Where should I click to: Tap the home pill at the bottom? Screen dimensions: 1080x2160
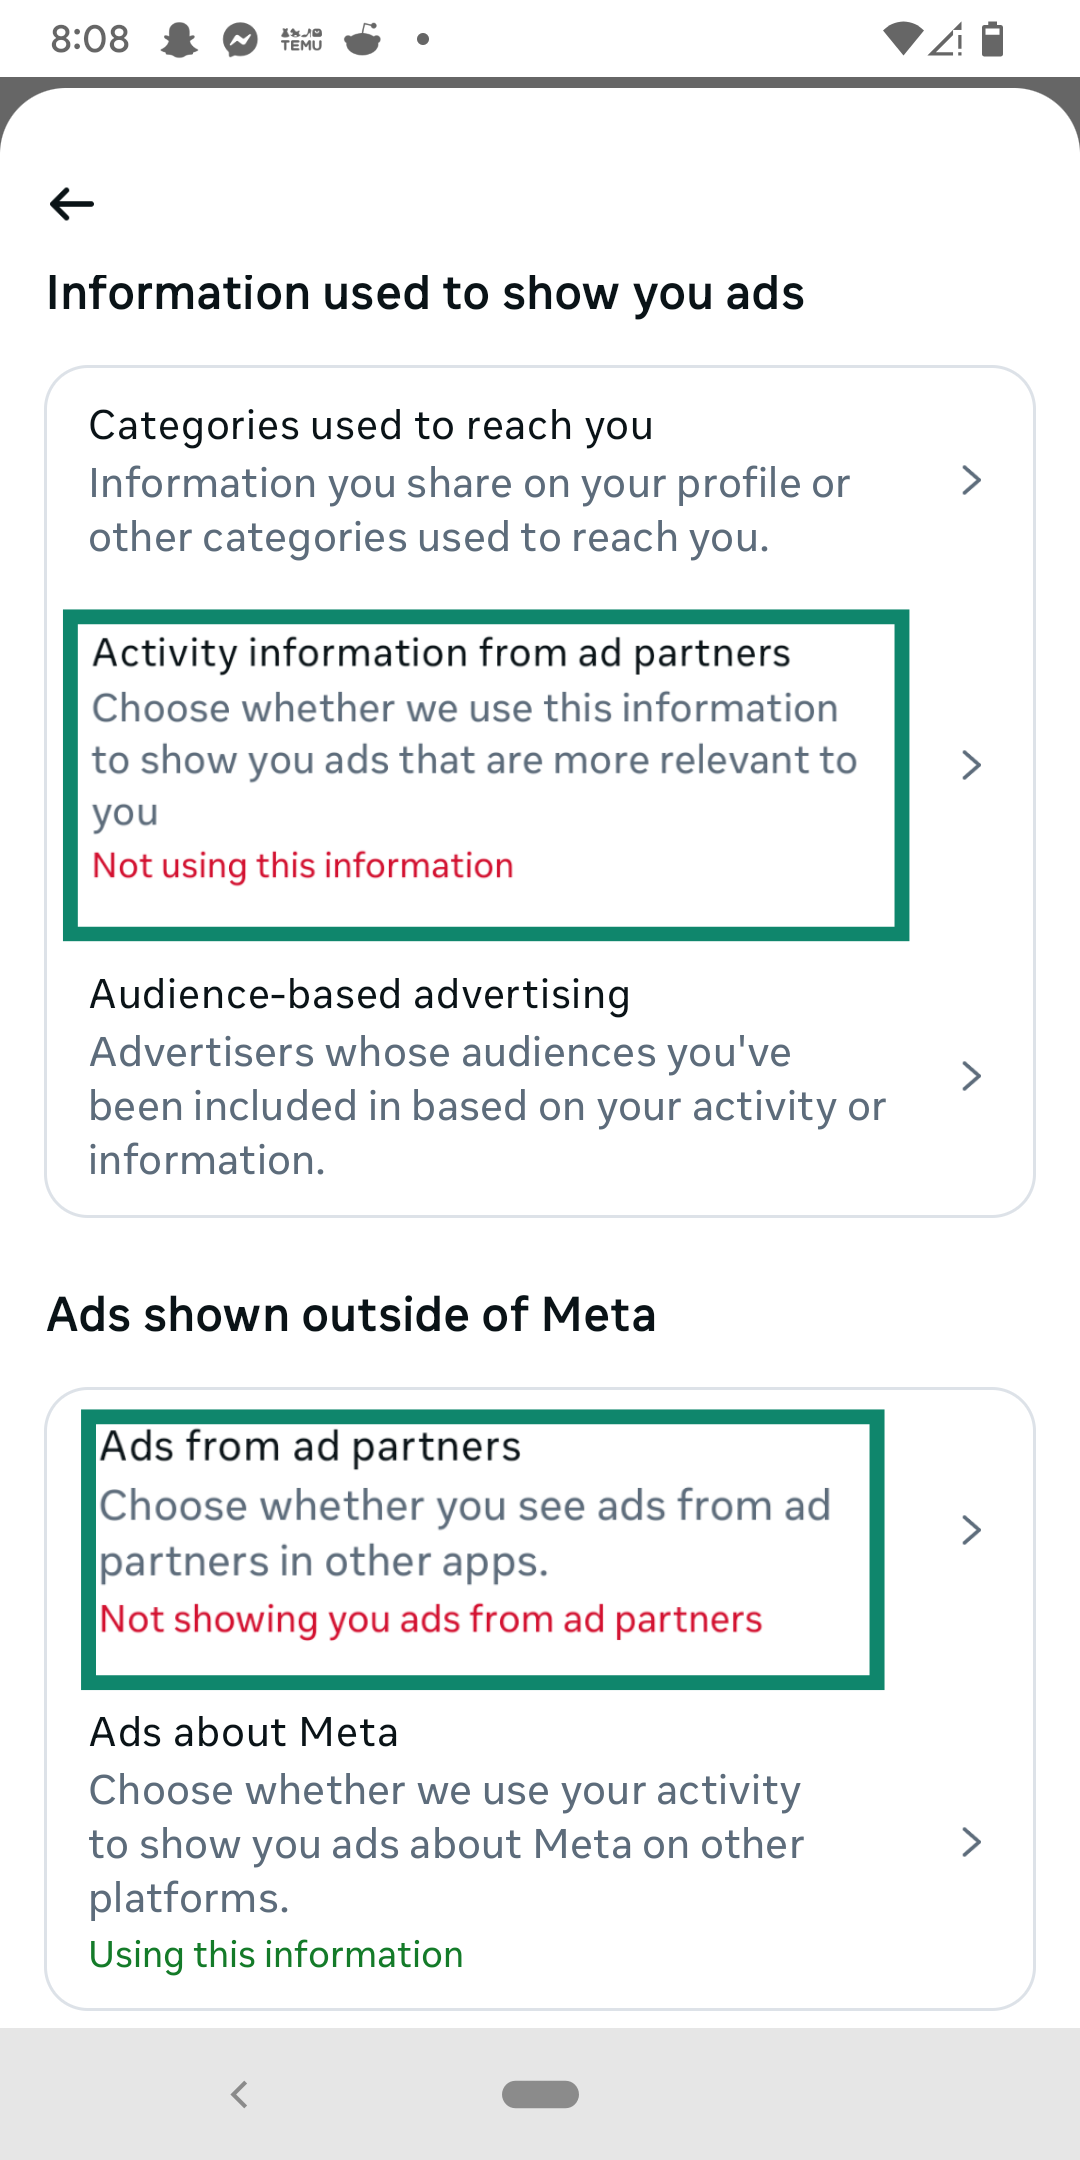[540, 2093]
